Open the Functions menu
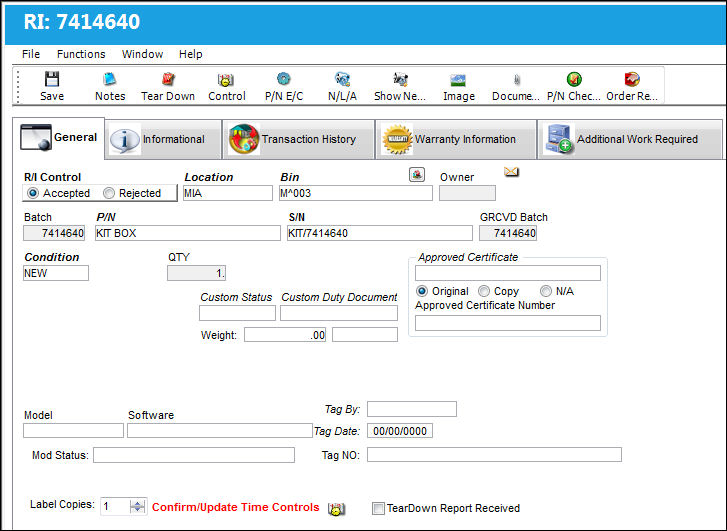This screenshot has height=531, width=727. point(81,54)
